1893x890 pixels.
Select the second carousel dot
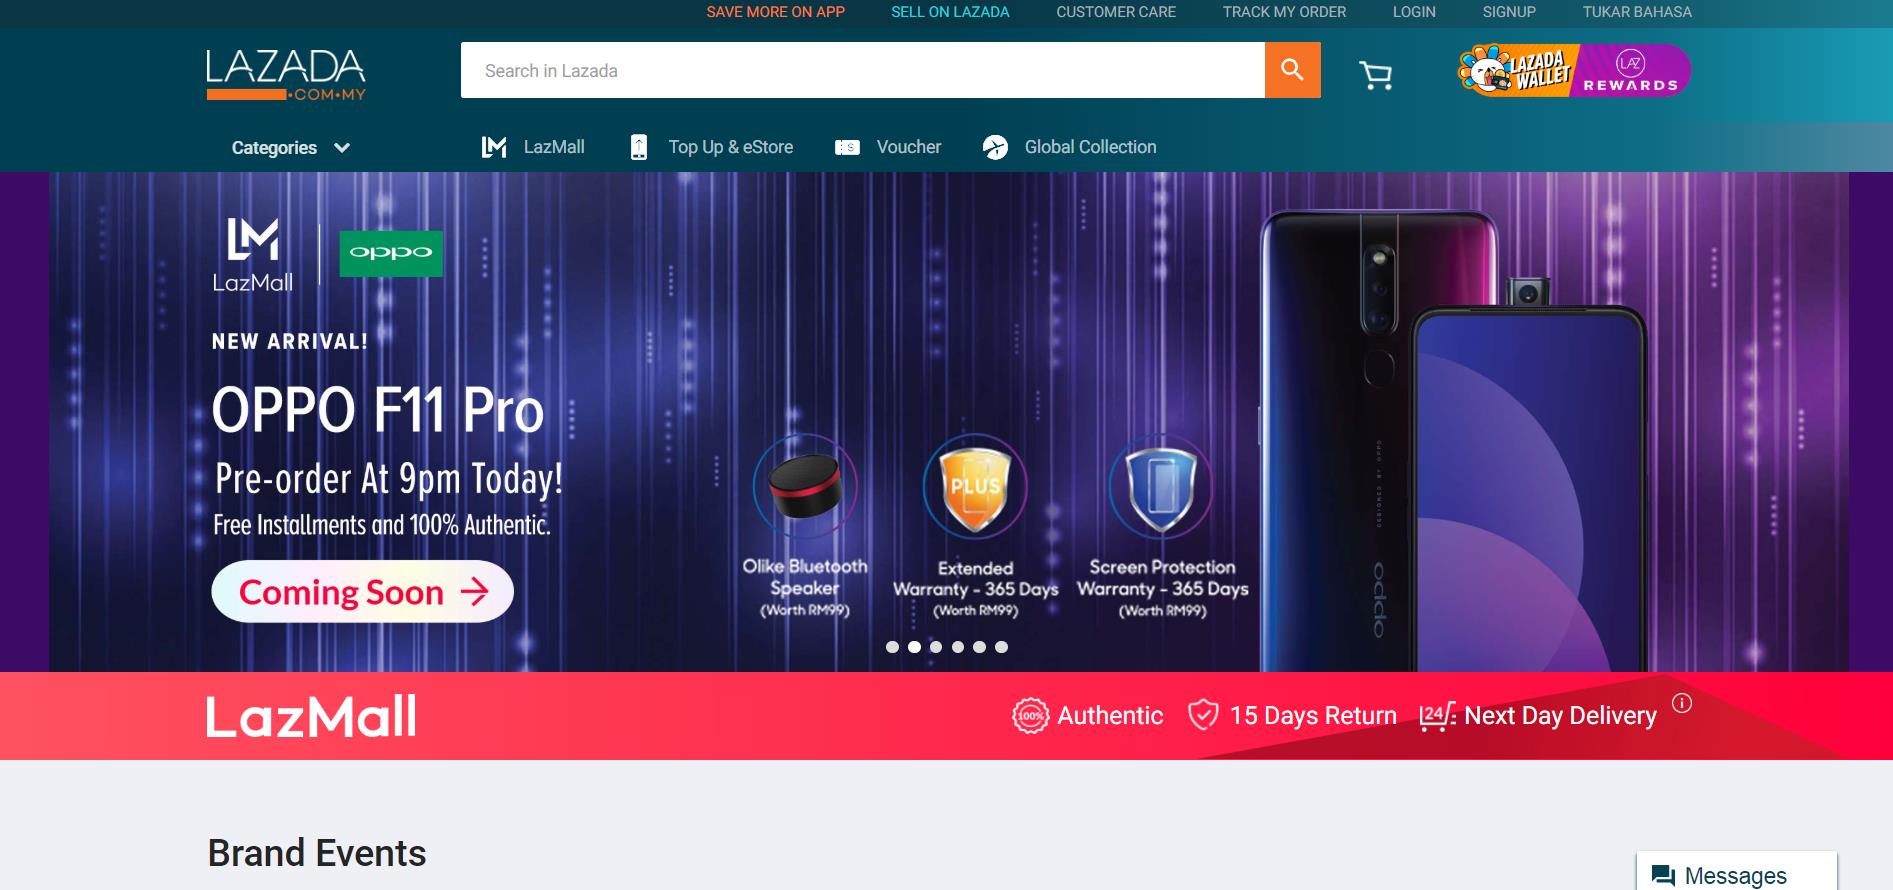(914, 647)
